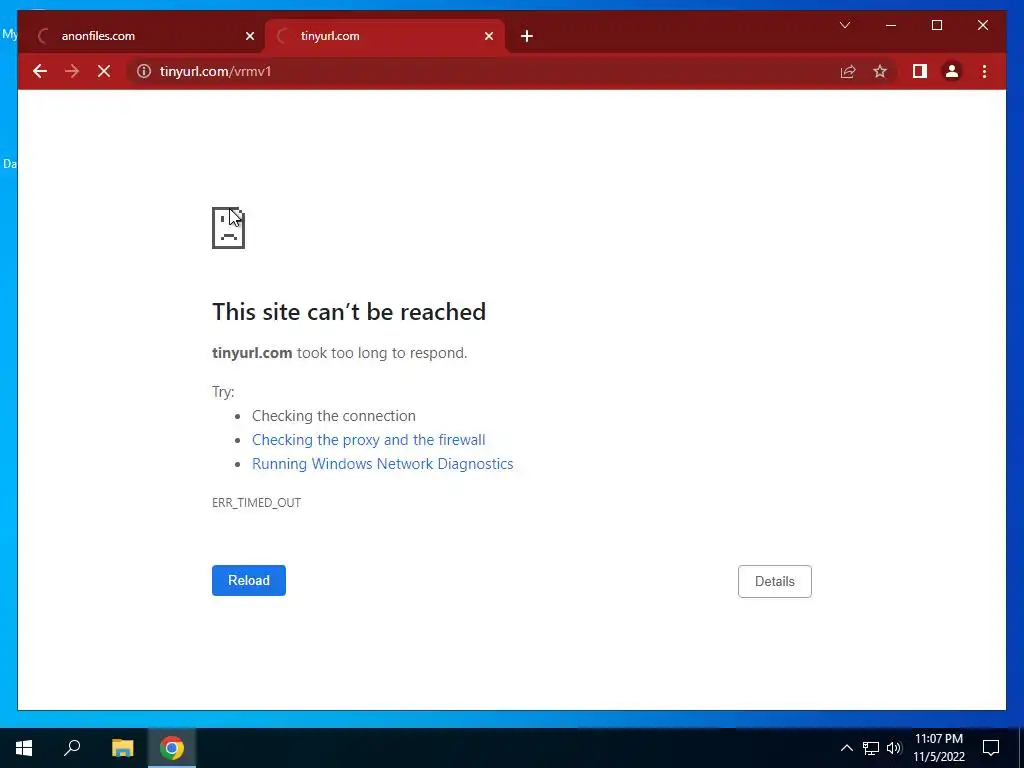The width and height of the screenshot is (1024, 768).
Task: Minimize the Chrome window
Action: 891,25
